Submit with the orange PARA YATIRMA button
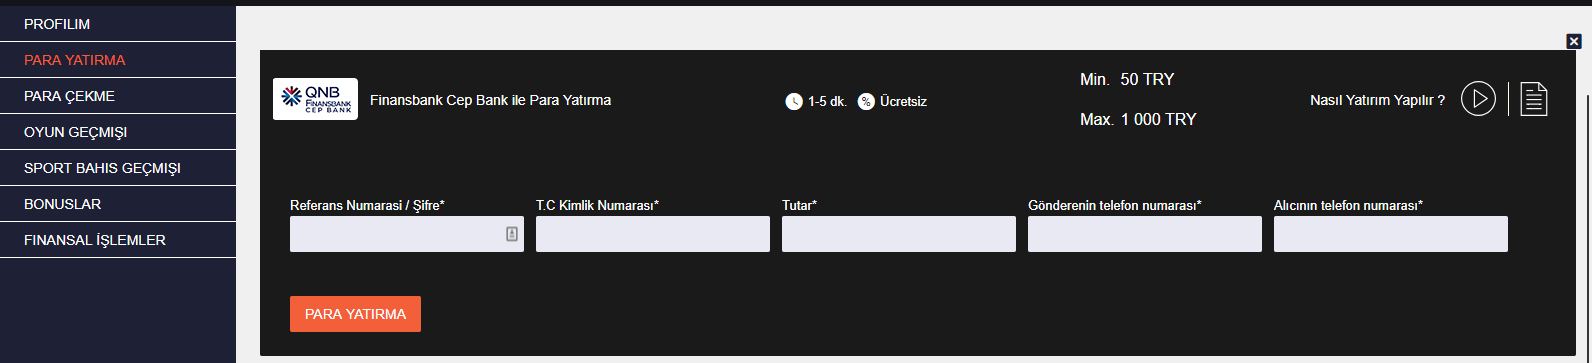This screenshot has width=1592, height=363. tap(355, 314)
